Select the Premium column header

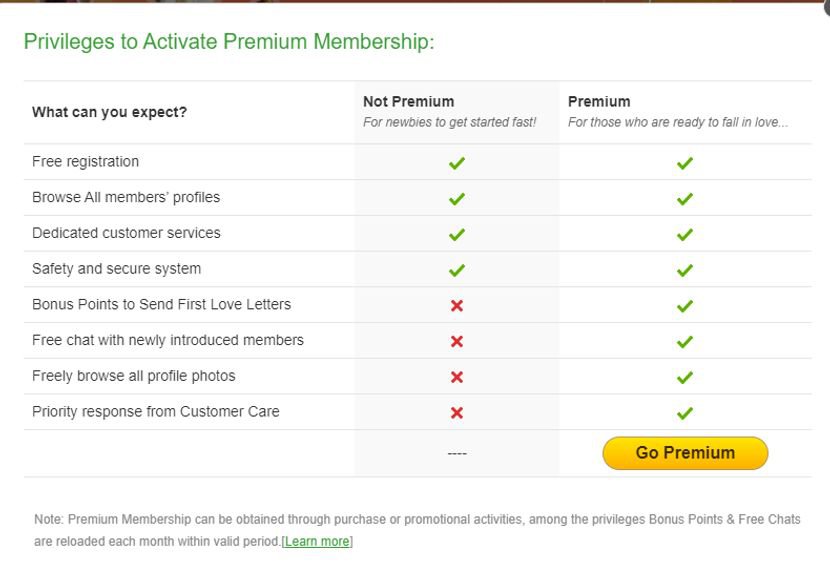coord(599,102)
